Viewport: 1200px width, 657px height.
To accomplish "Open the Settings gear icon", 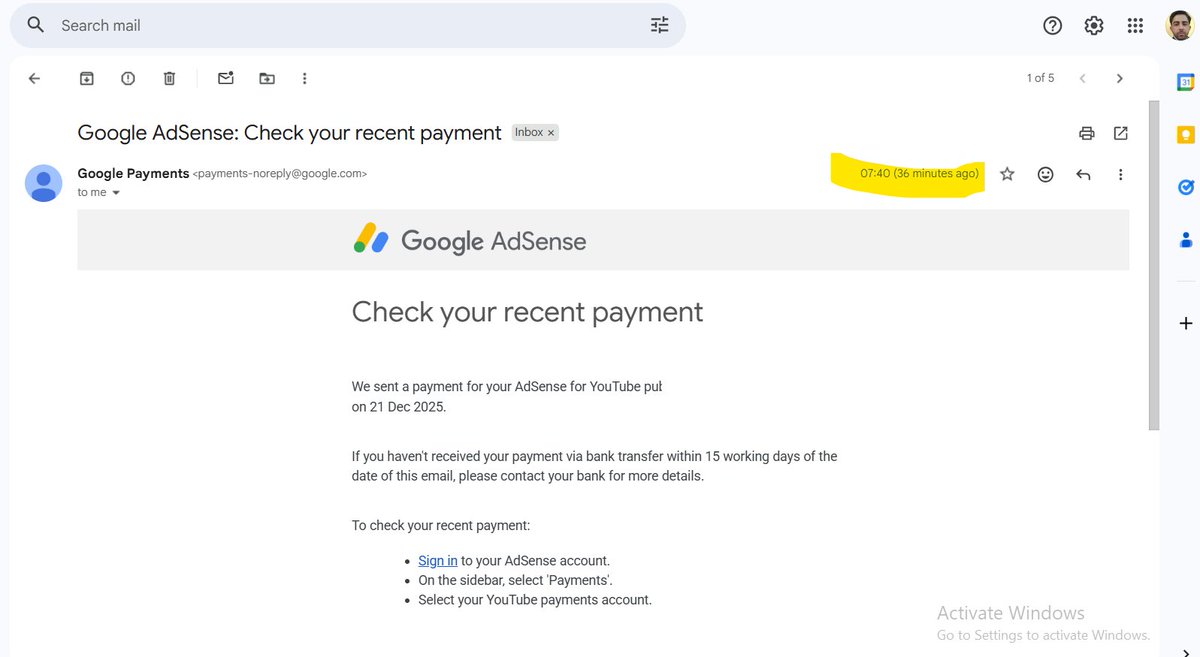I will click(x=1094, y=26).
